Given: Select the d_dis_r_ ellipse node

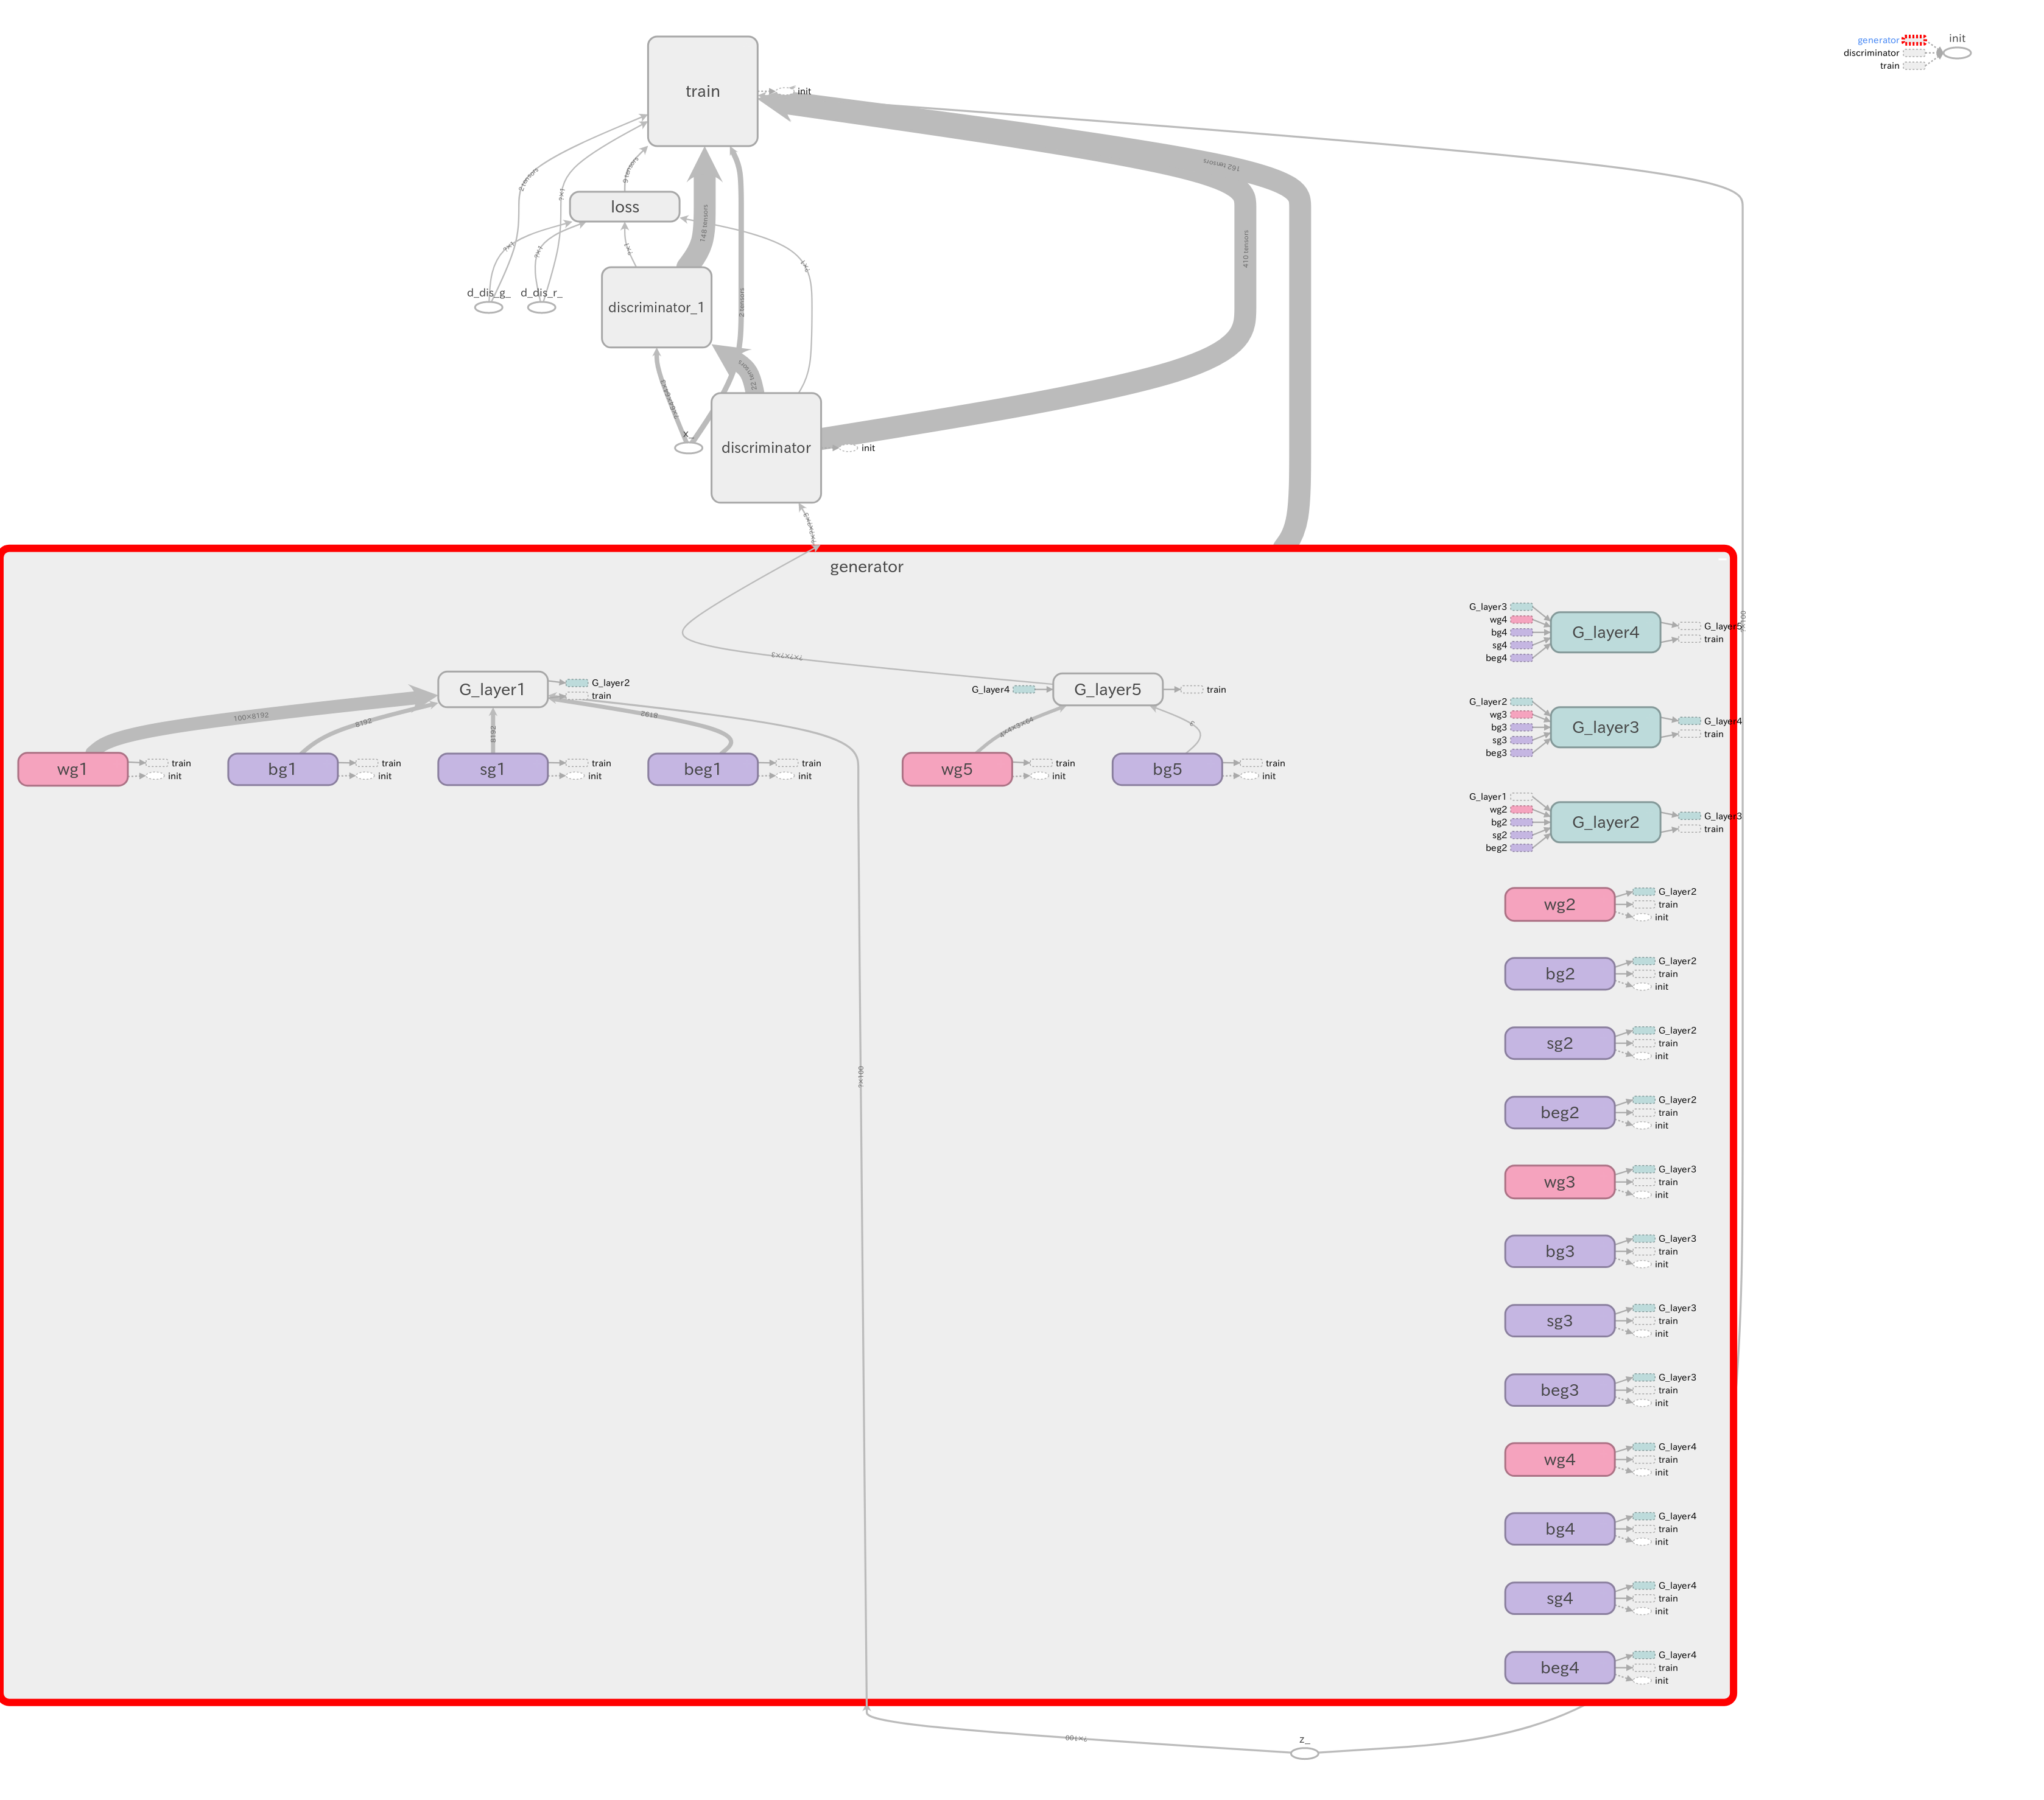Looking at the screenshot, I should pos(541,307).
